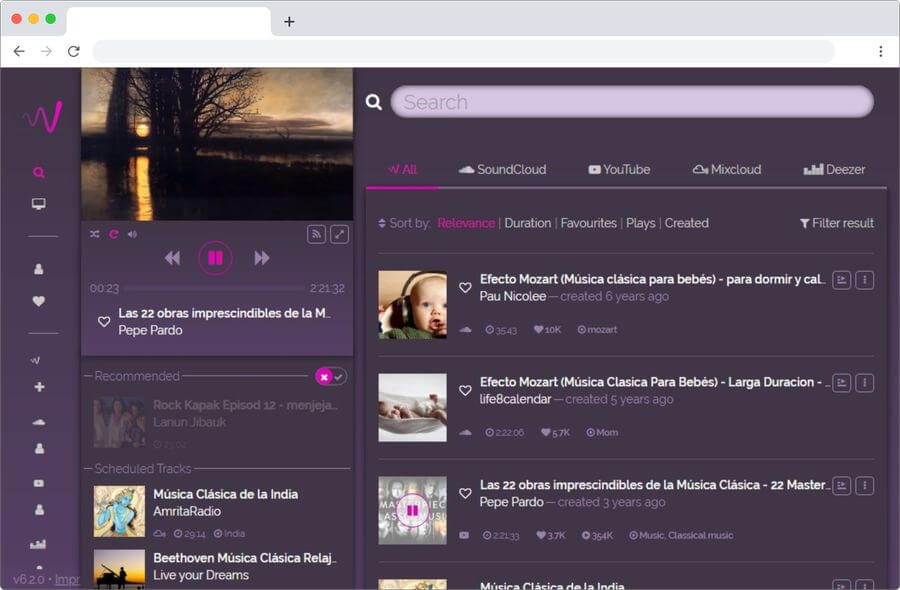Open the SoundCloud cloud sidebar icon

tap(38, 422)
